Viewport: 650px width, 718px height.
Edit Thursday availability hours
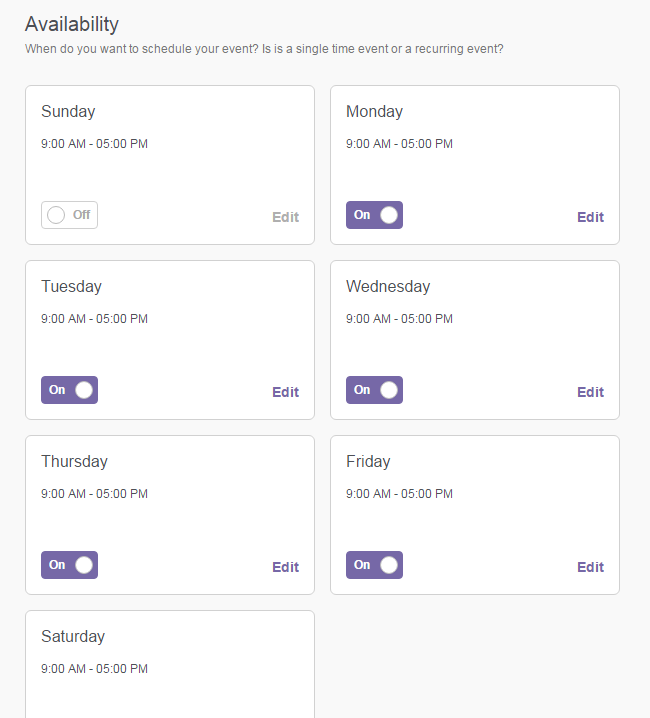[x=285, y=567]
